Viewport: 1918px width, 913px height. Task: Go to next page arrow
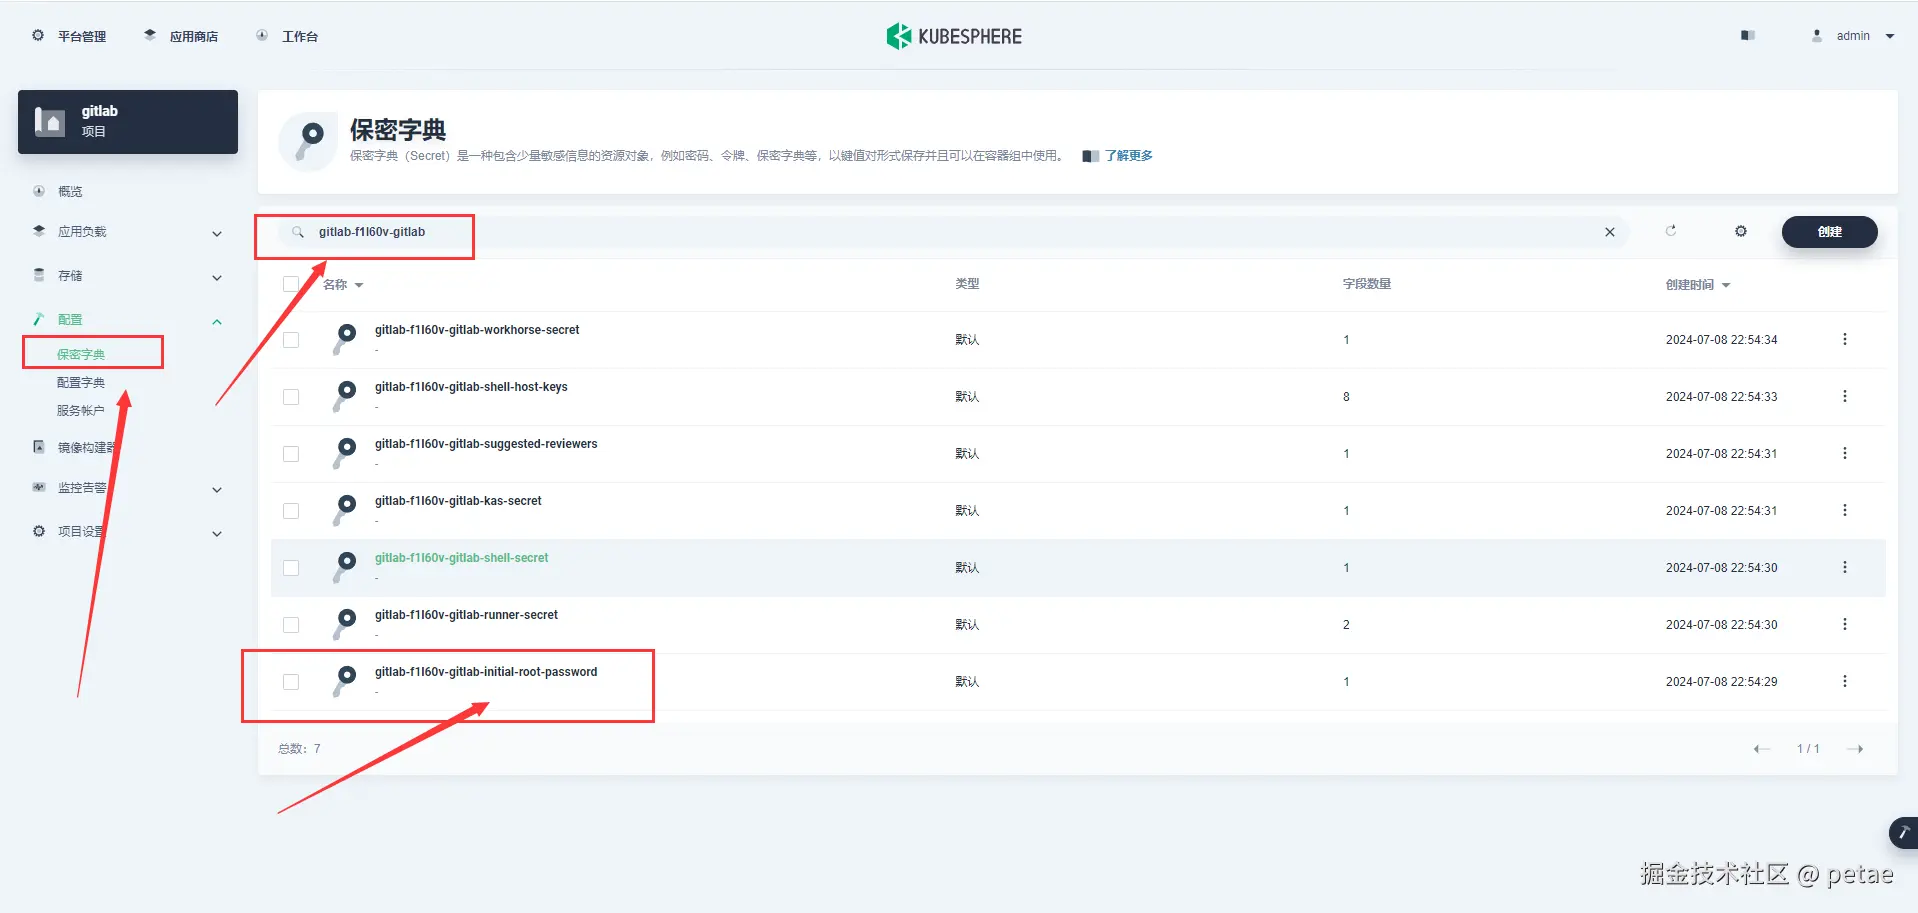point(1855,749)
